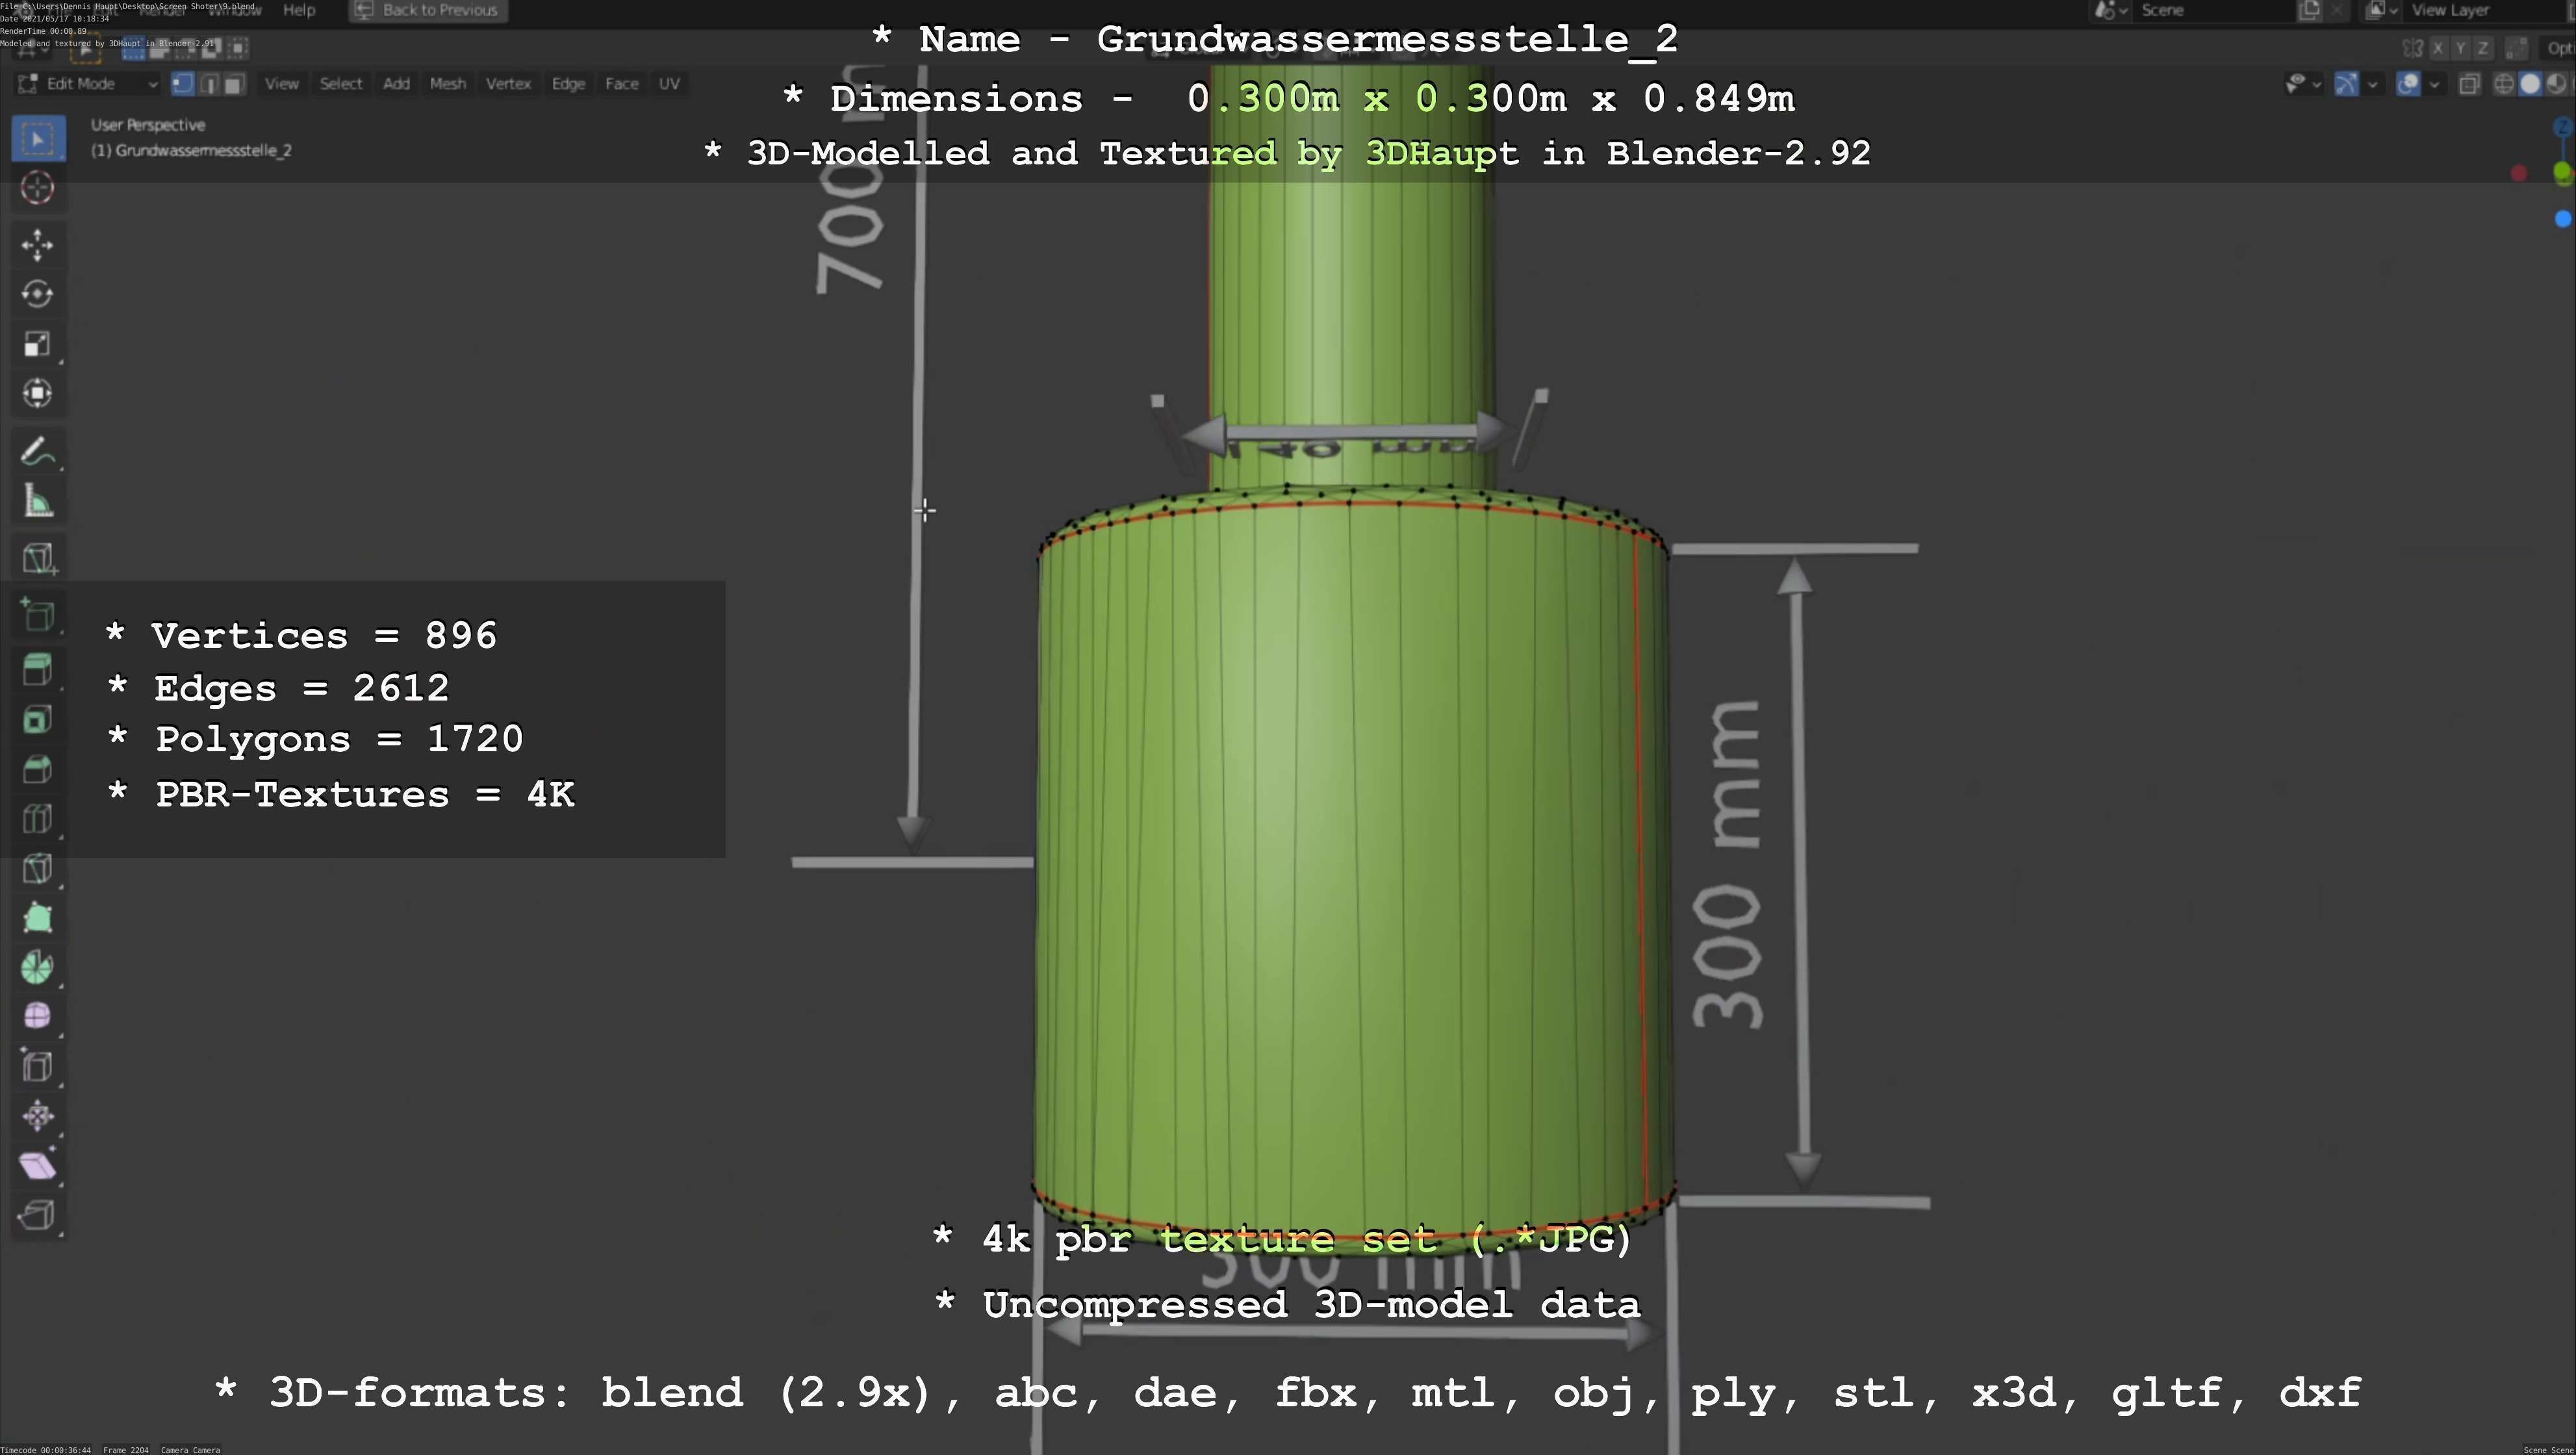Activate the Loop Cut tool

pos(38,819)
